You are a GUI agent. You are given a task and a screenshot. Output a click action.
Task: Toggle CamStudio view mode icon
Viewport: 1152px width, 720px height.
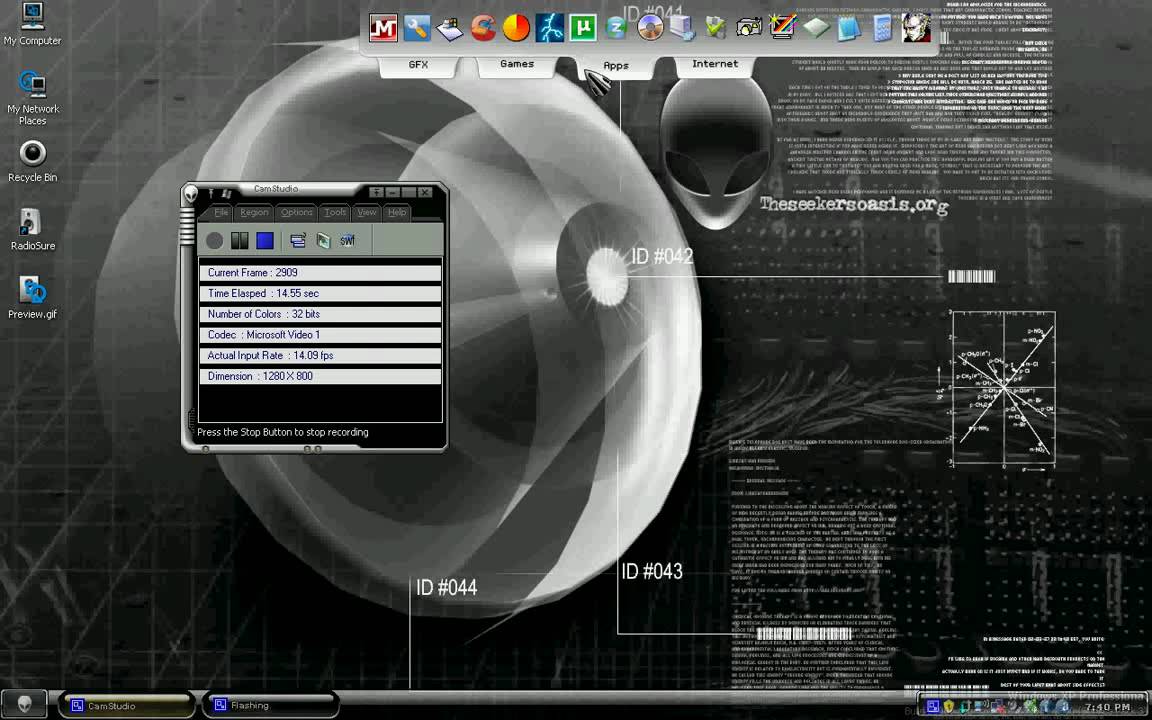298,240
